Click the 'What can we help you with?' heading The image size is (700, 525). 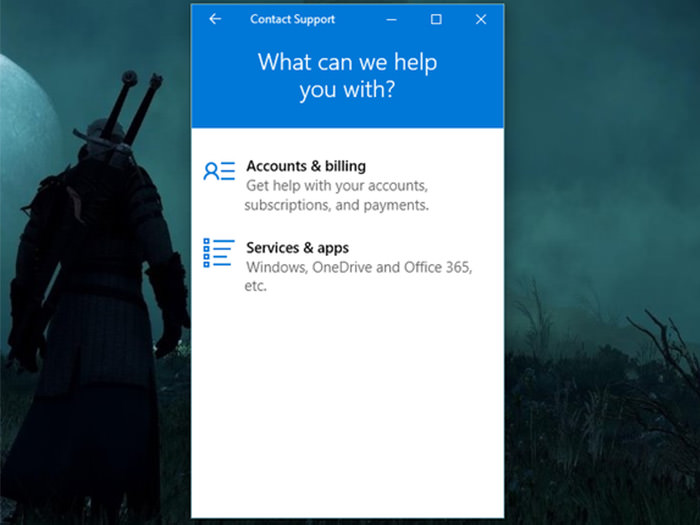point(347,75)
